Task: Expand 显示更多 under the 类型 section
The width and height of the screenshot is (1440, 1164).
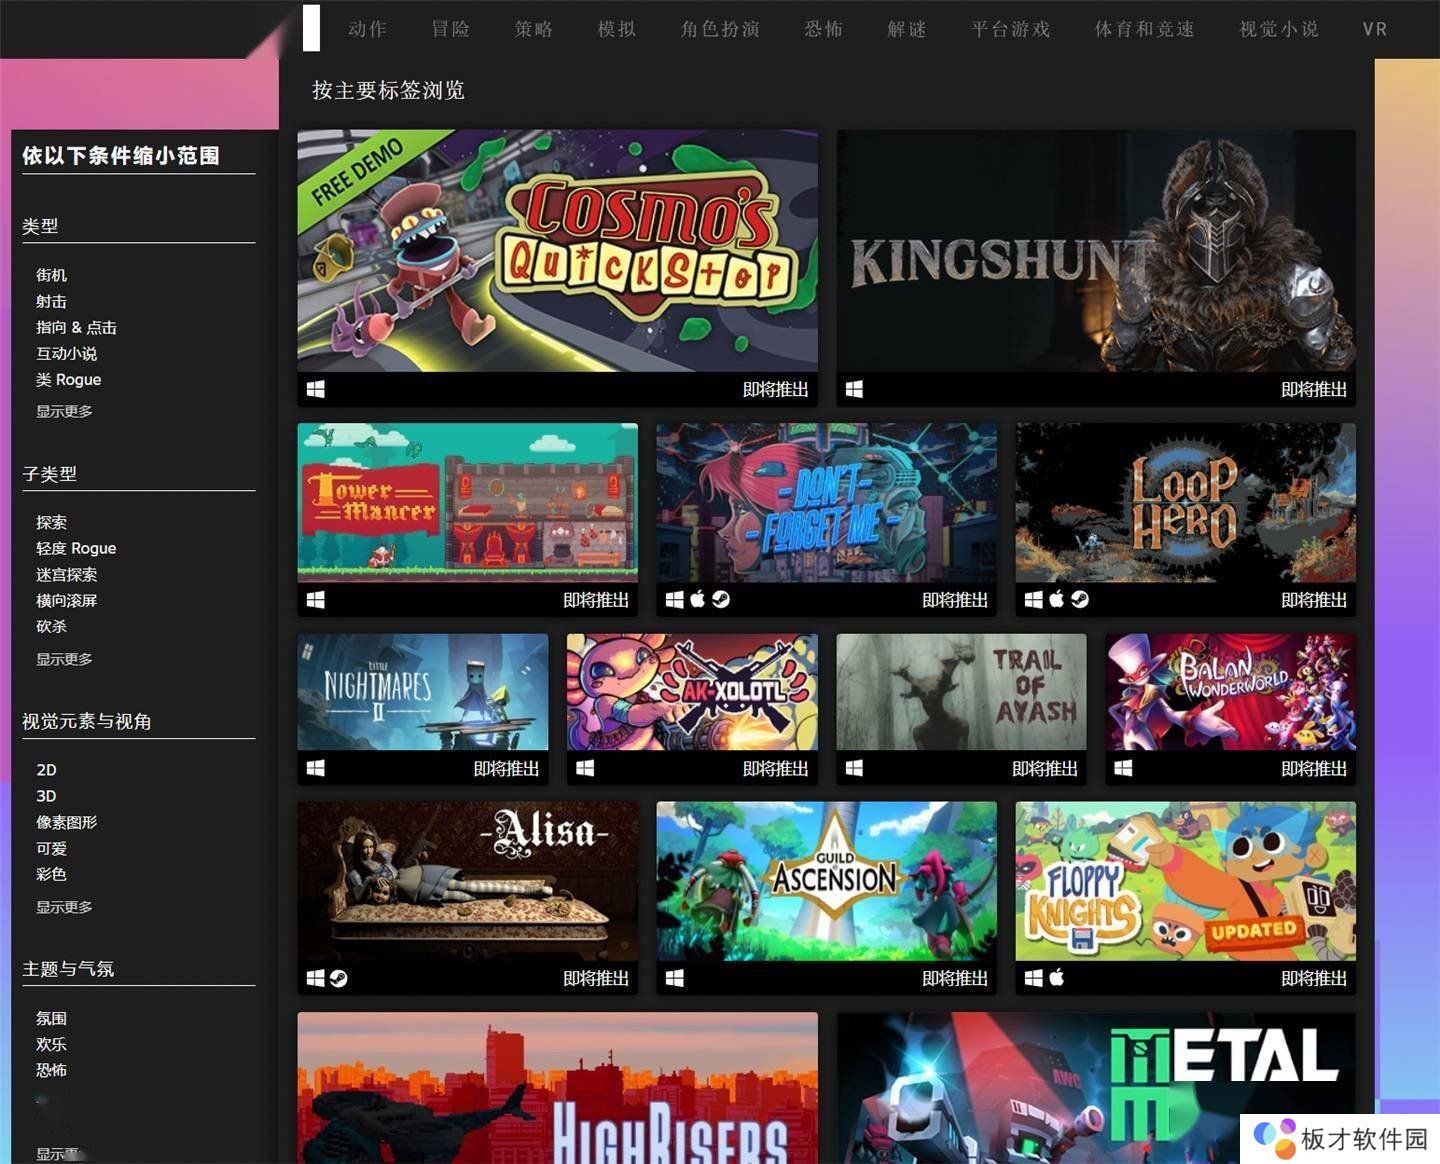Action: coord(64,411)
